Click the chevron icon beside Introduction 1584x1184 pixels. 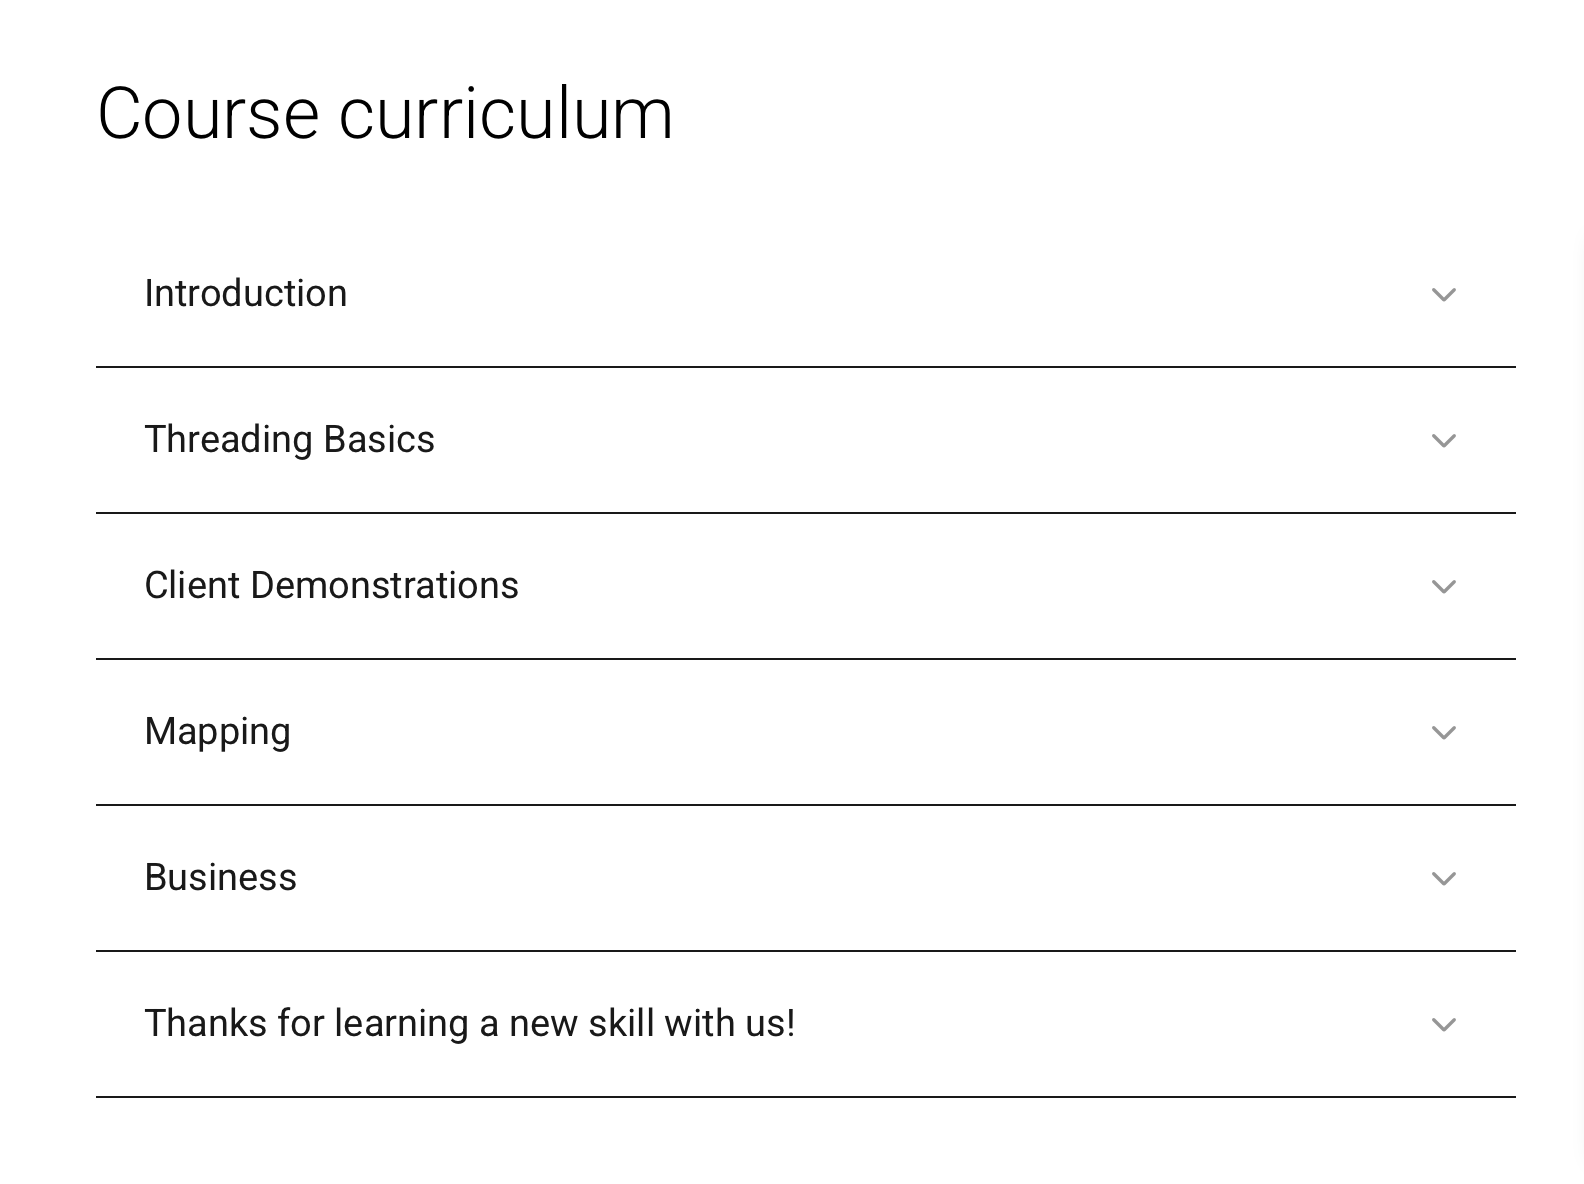1443,295
